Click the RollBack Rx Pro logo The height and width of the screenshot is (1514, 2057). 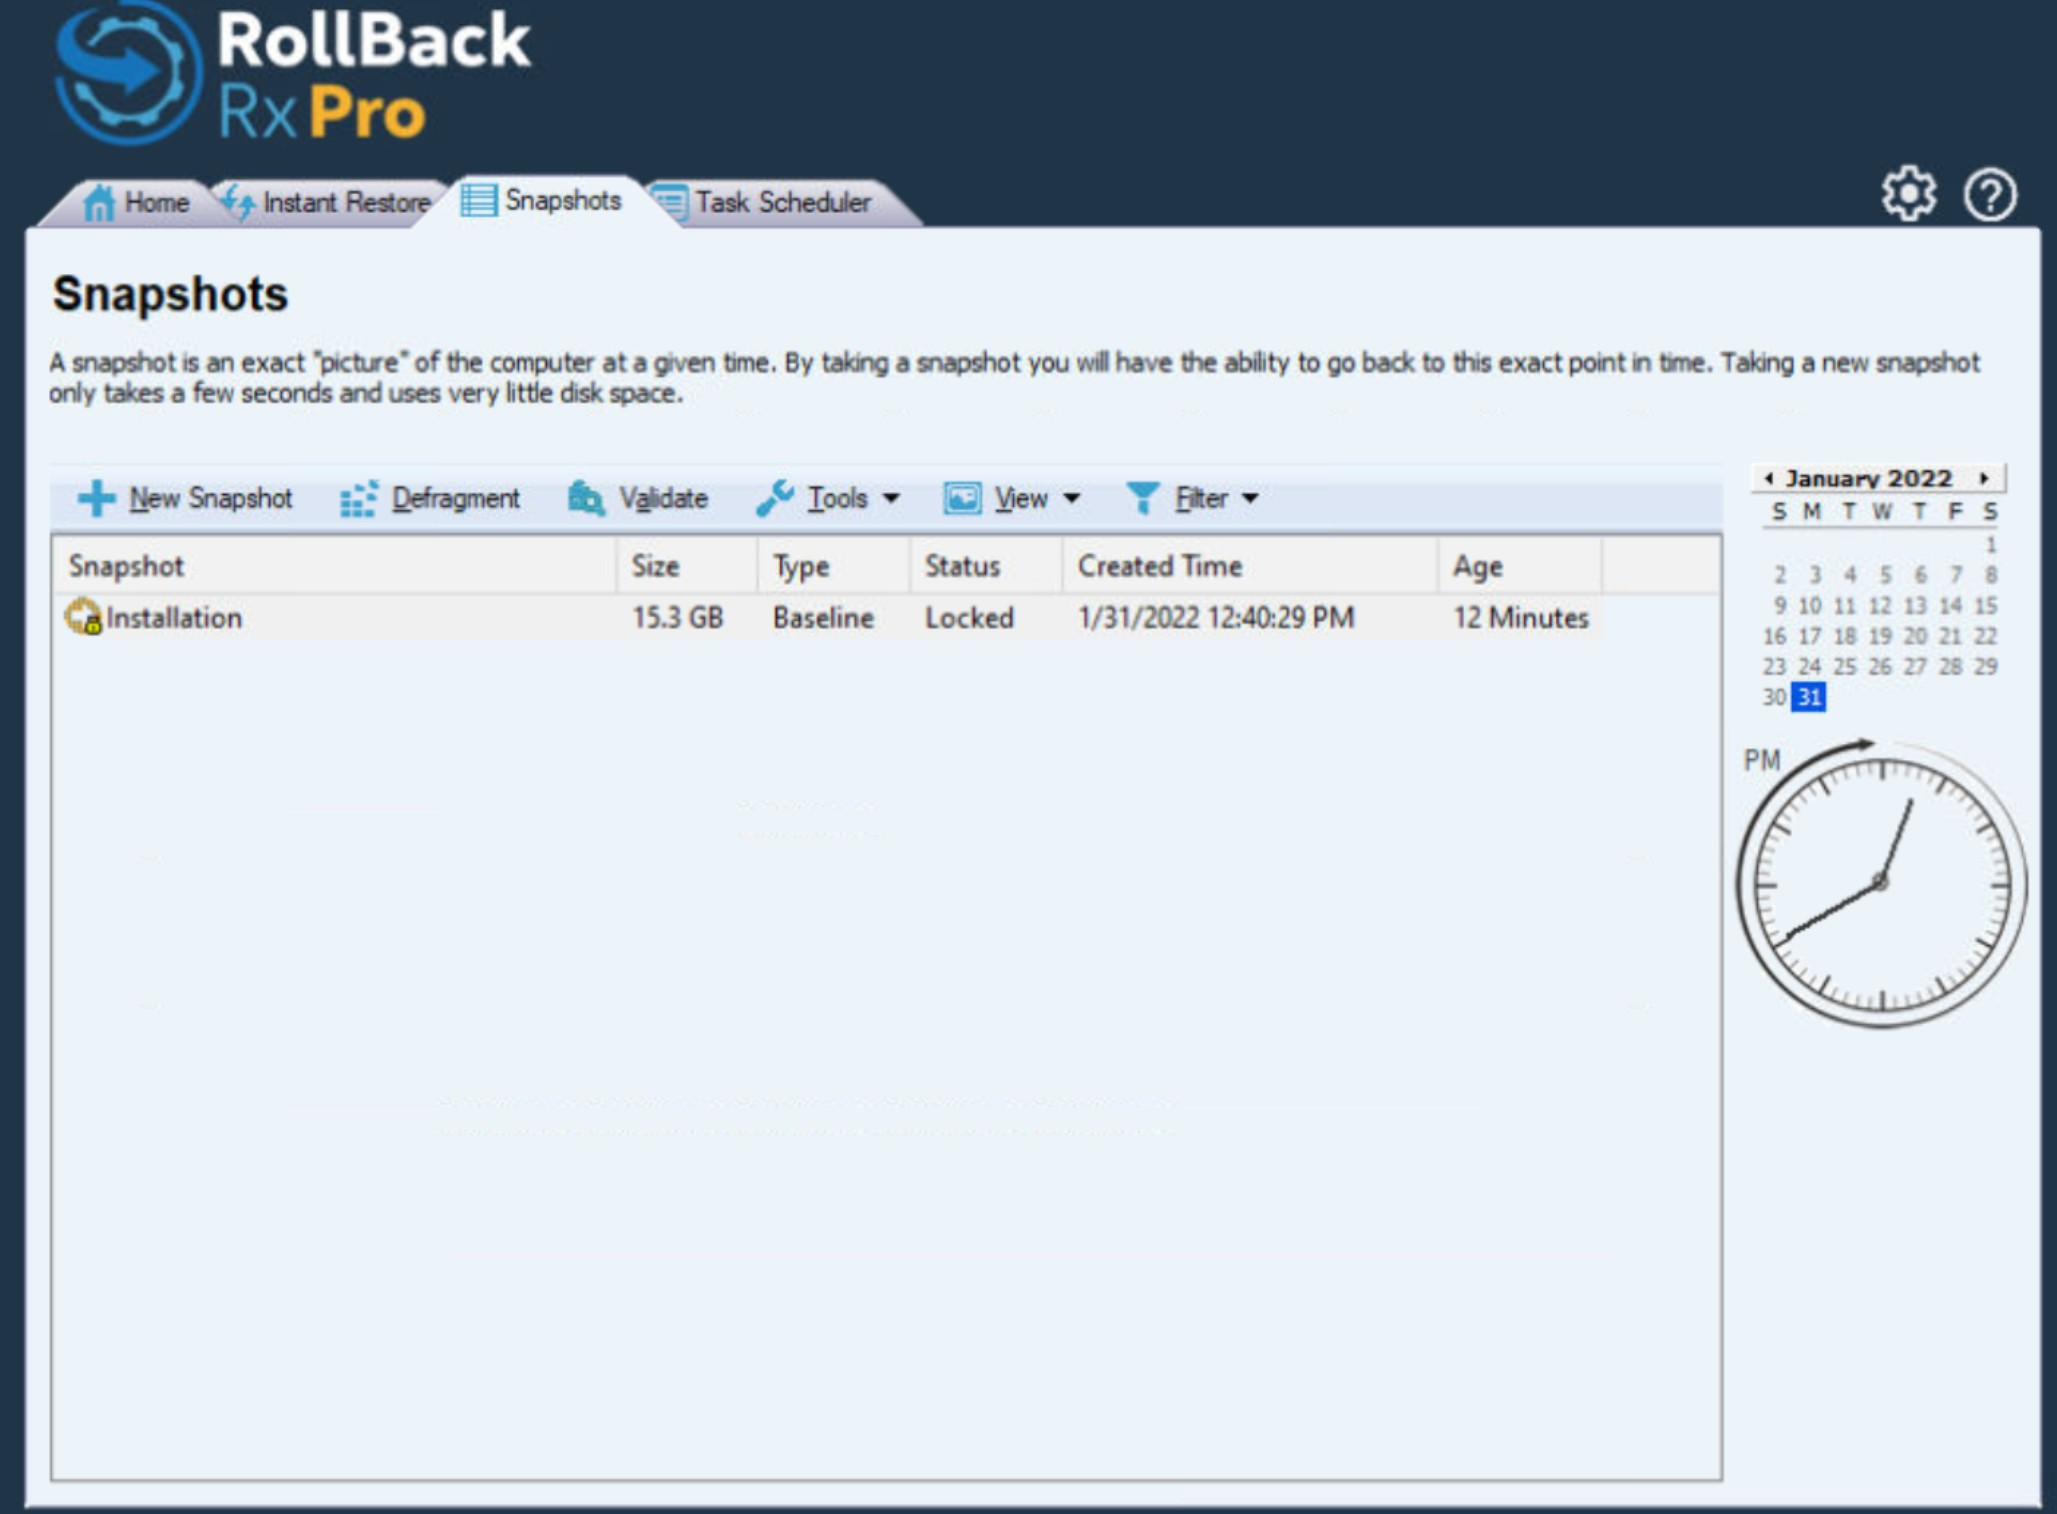click(x=293, y=75)
